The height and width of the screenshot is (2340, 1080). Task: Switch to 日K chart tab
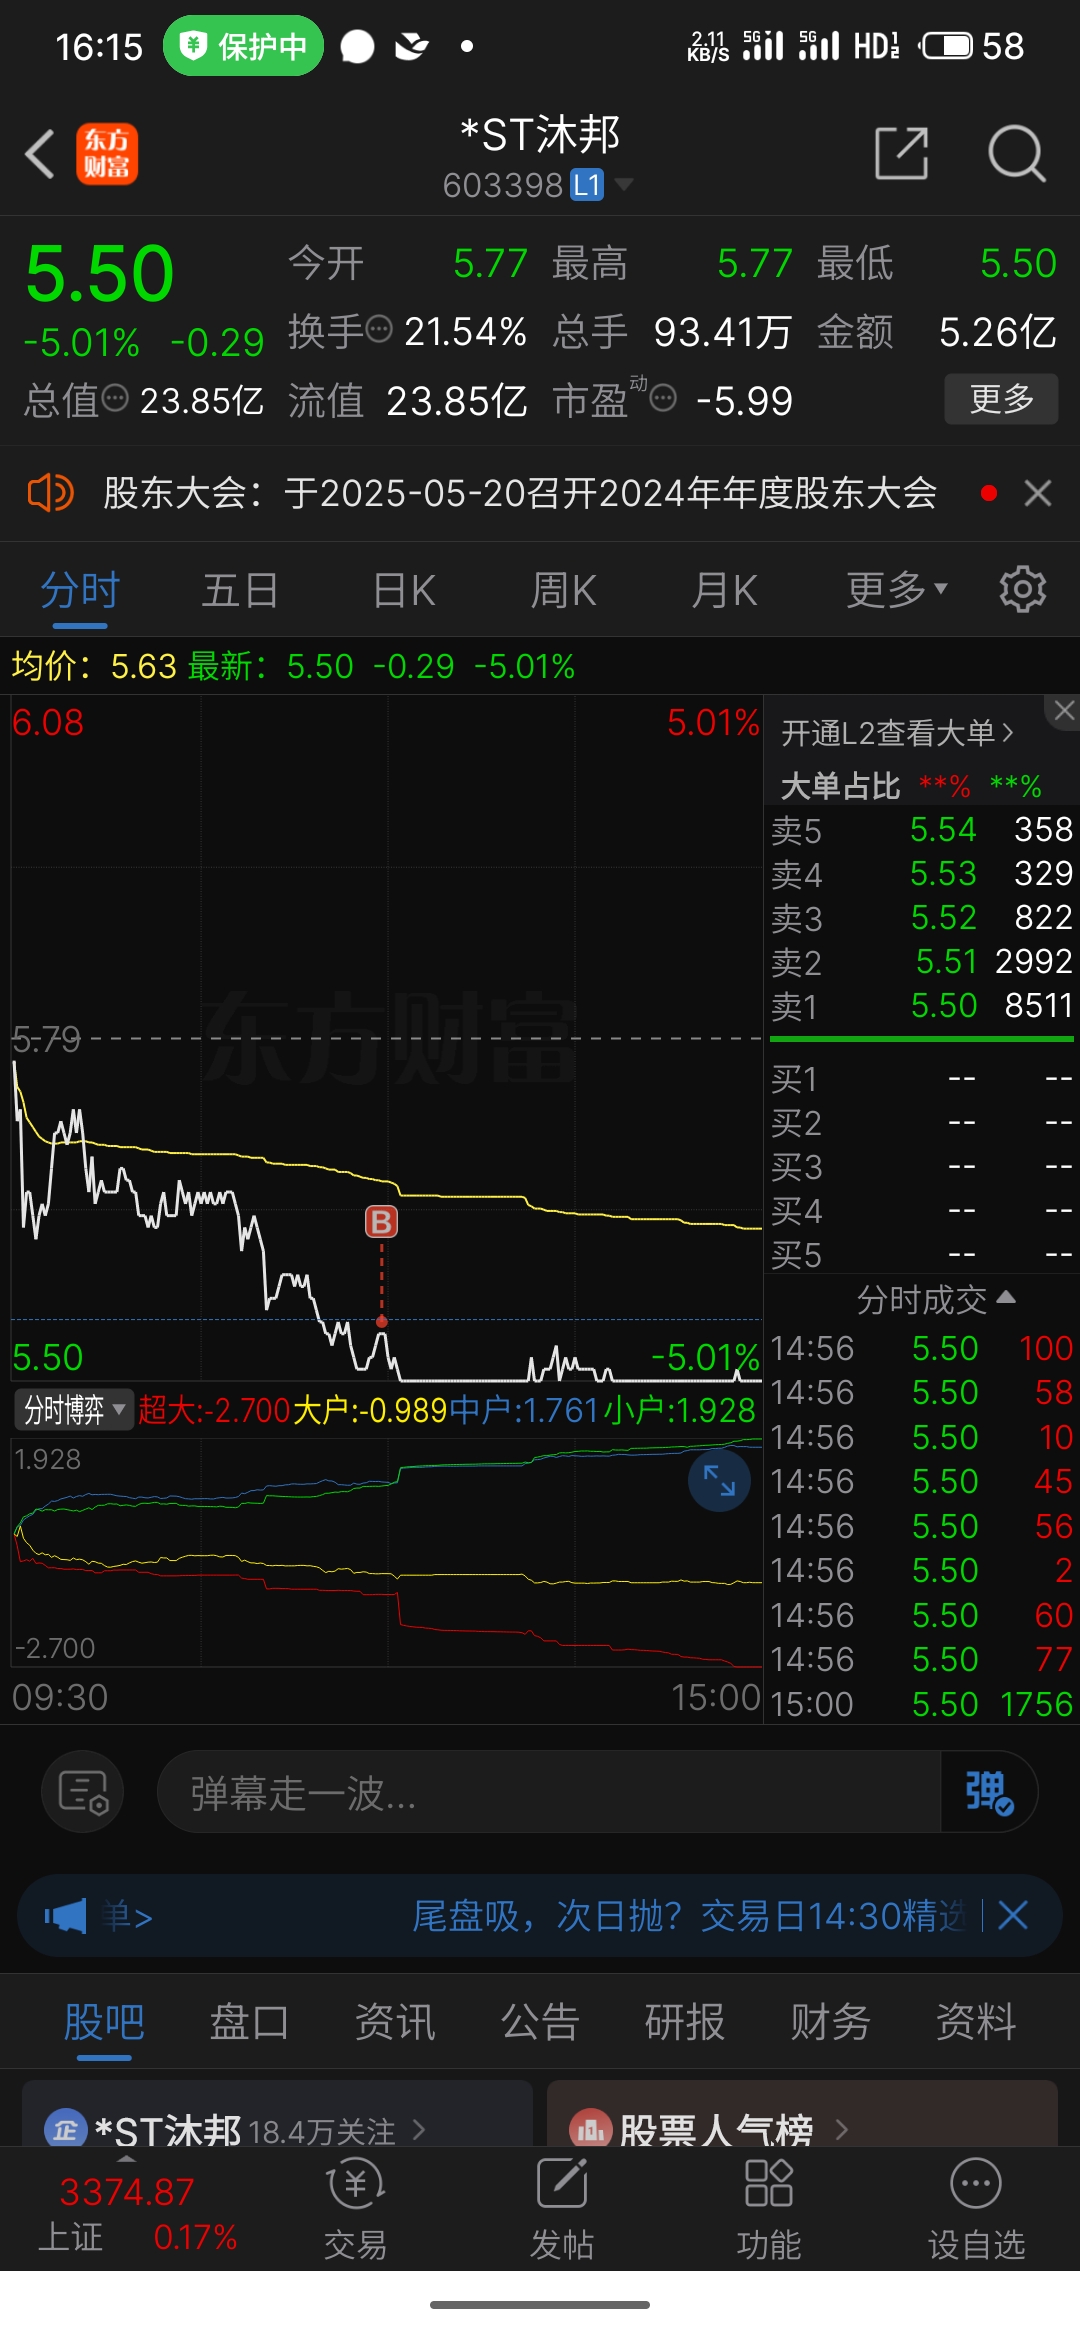404,590
